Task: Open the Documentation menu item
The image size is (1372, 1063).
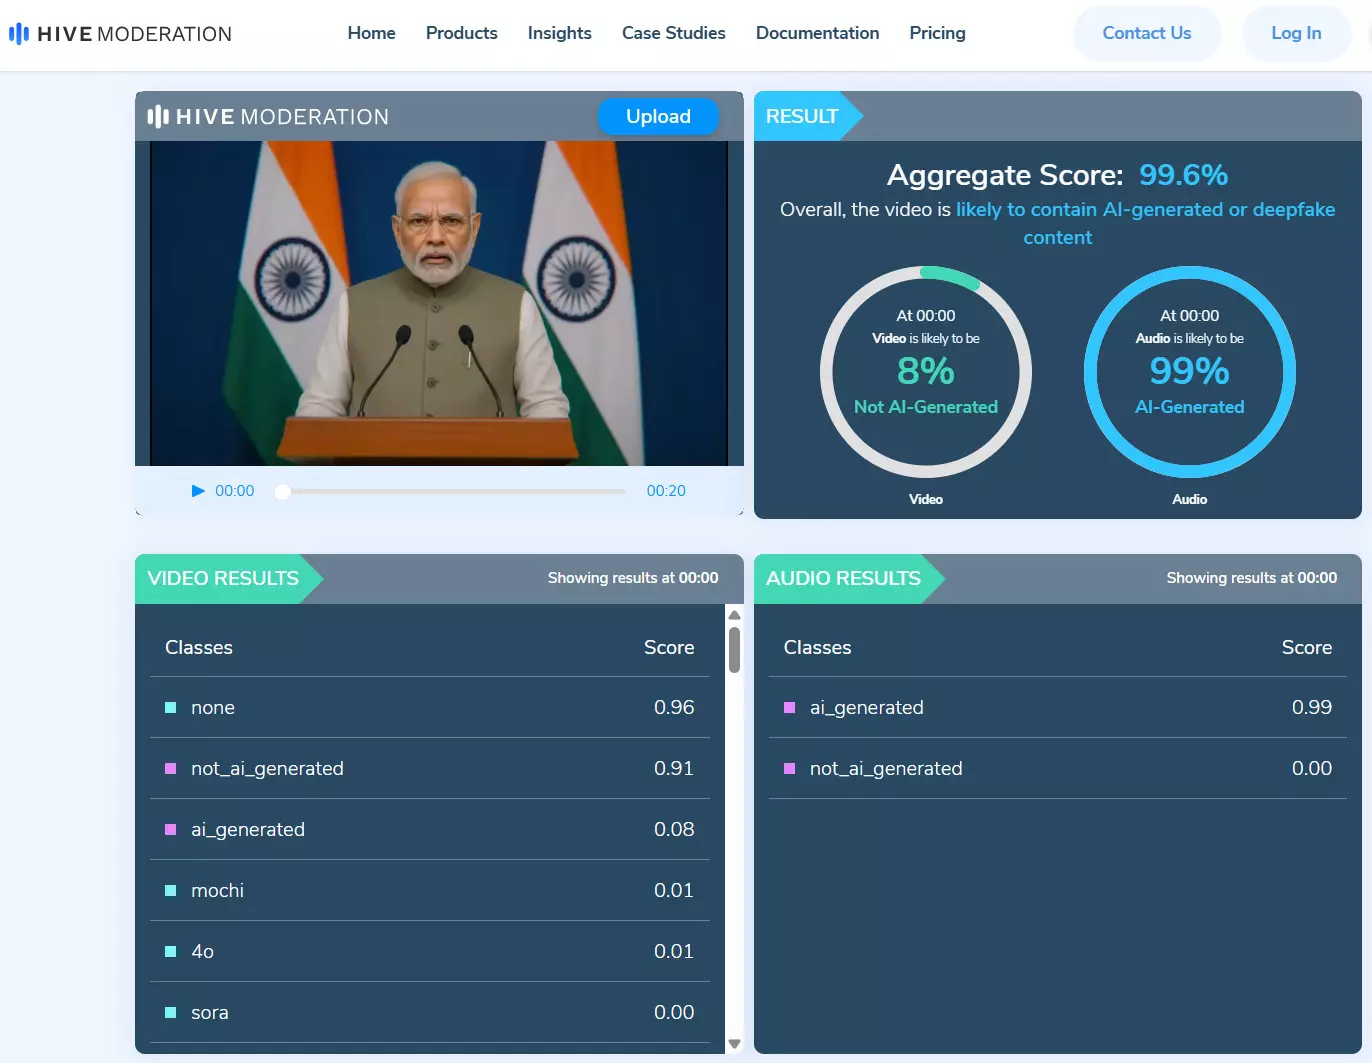Action: 818,33
